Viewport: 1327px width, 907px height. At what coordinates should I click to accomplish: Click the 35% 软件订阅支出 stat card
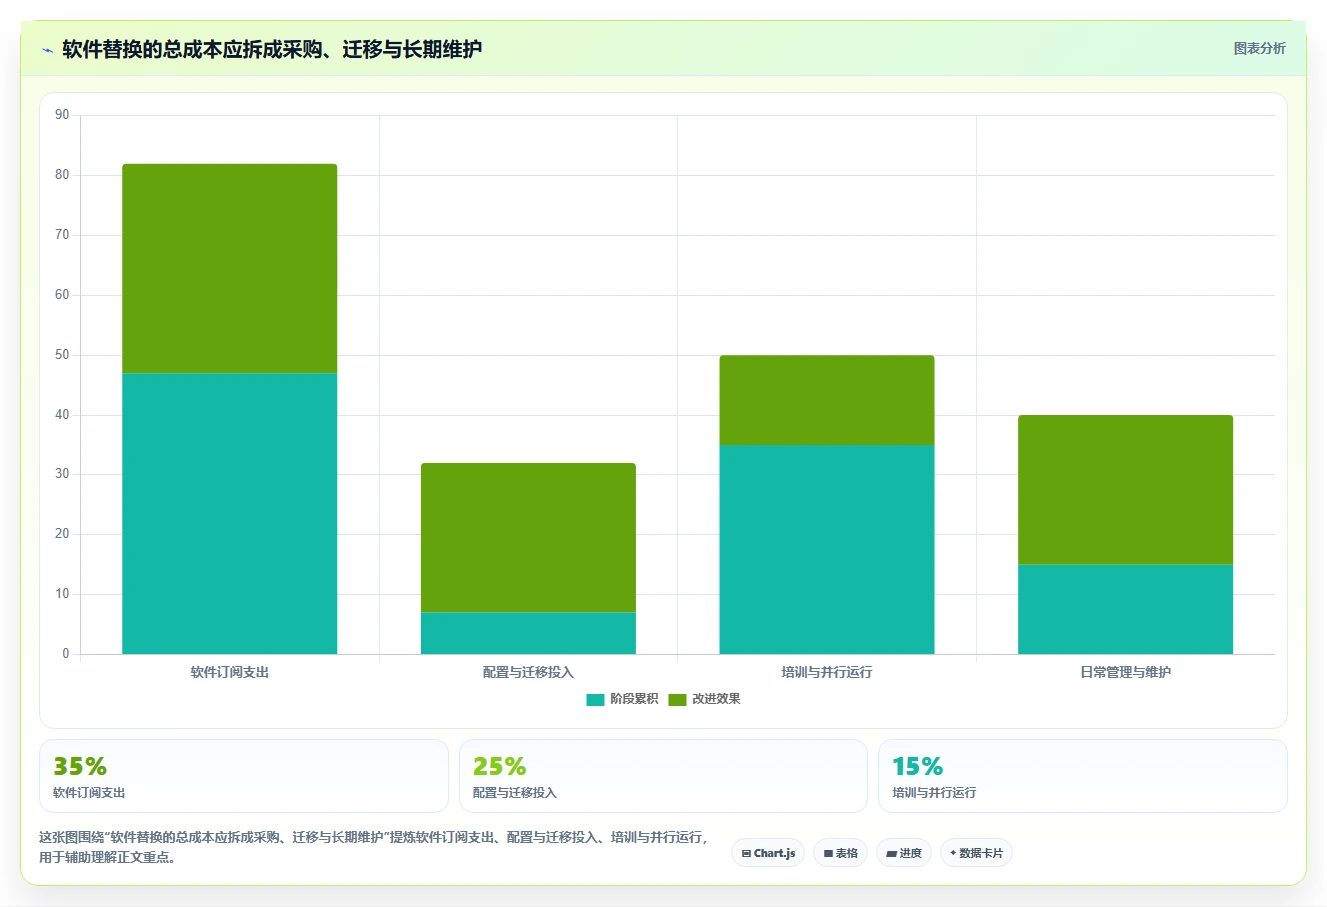[x=244, y=776]
